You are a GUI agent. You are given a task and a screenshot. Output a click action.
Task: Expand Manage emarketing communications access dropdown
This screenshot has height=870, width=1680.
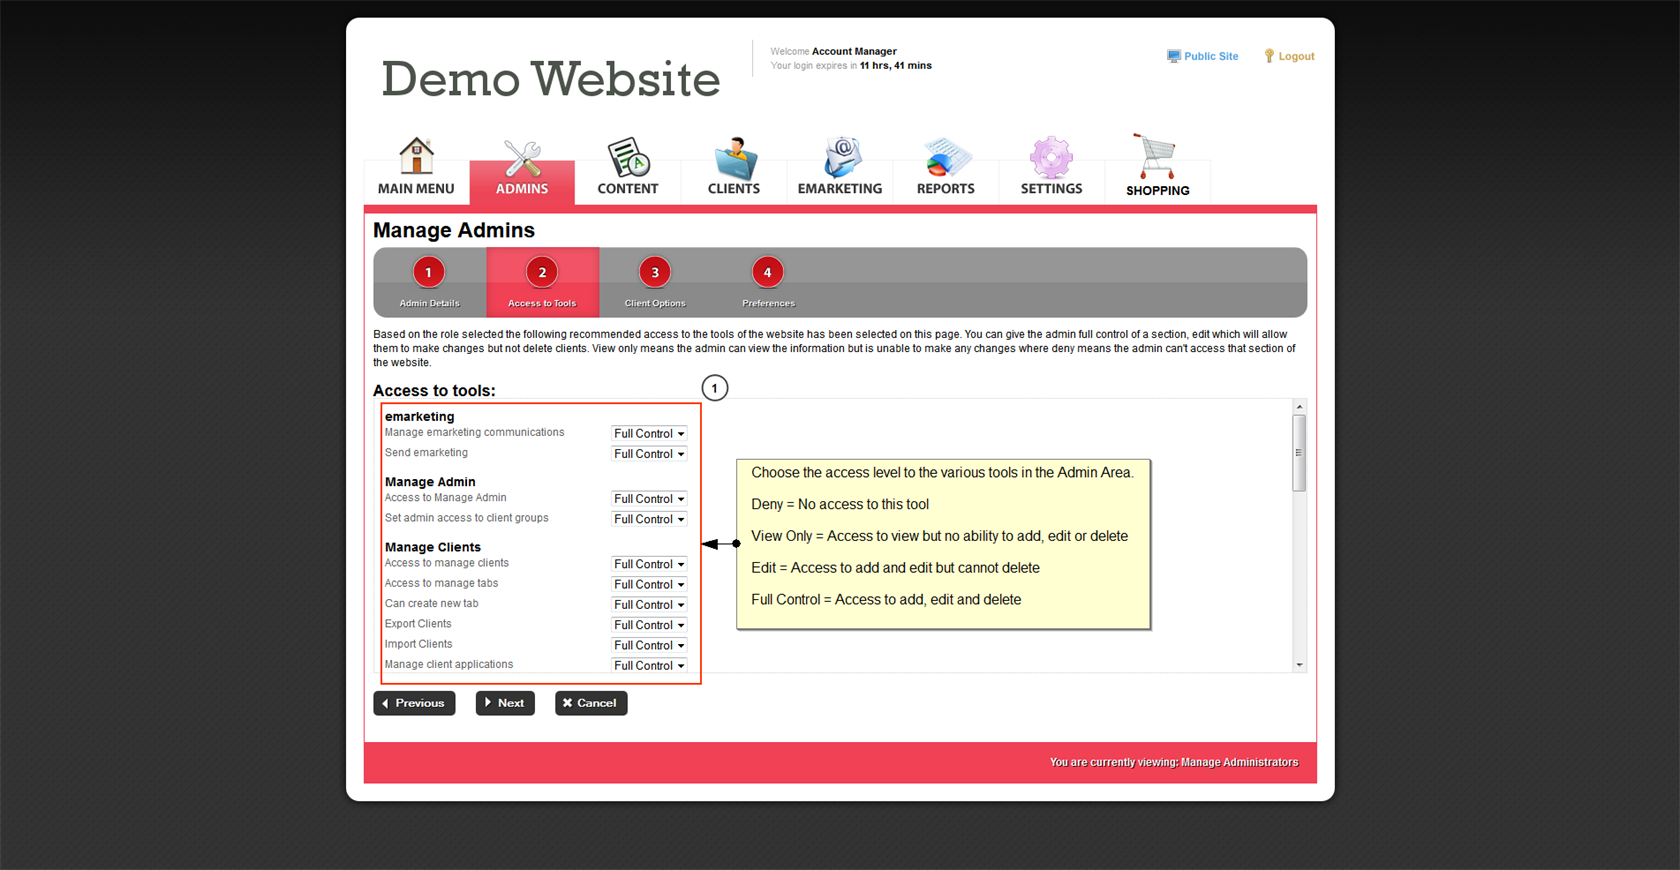(649, 434)
